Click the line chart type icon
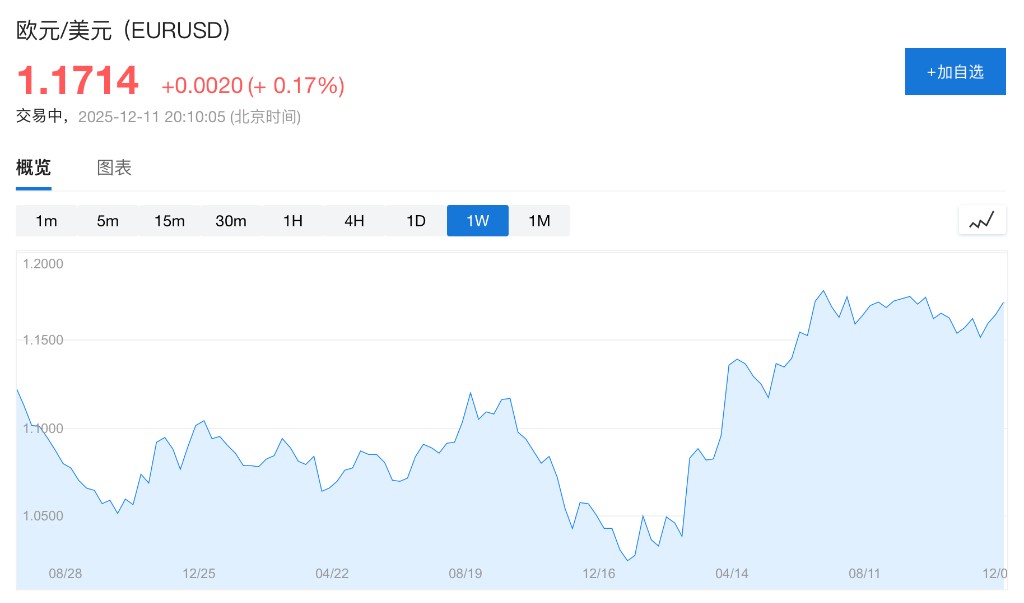The width and height of the screenshot is (1024, 603). tap(981, 220)
